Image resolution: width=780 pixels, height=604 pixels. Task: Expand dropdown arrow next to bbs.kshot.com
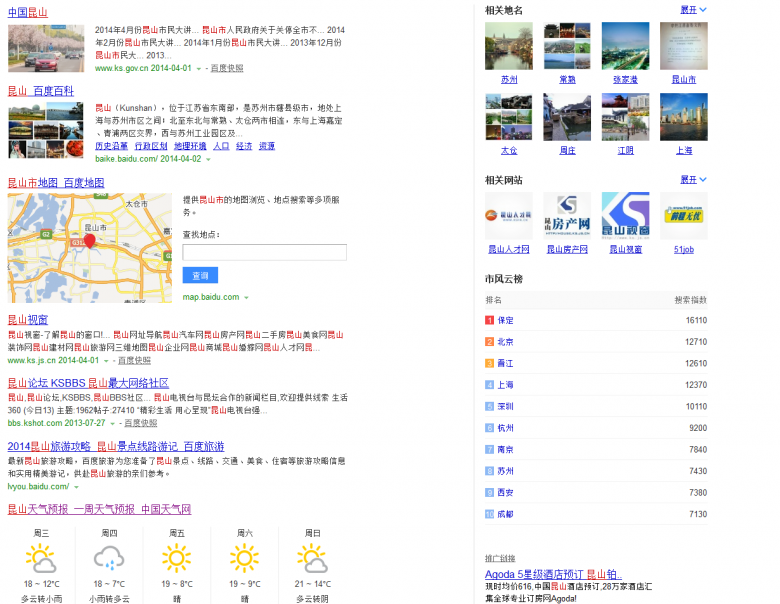pos(112,423)
